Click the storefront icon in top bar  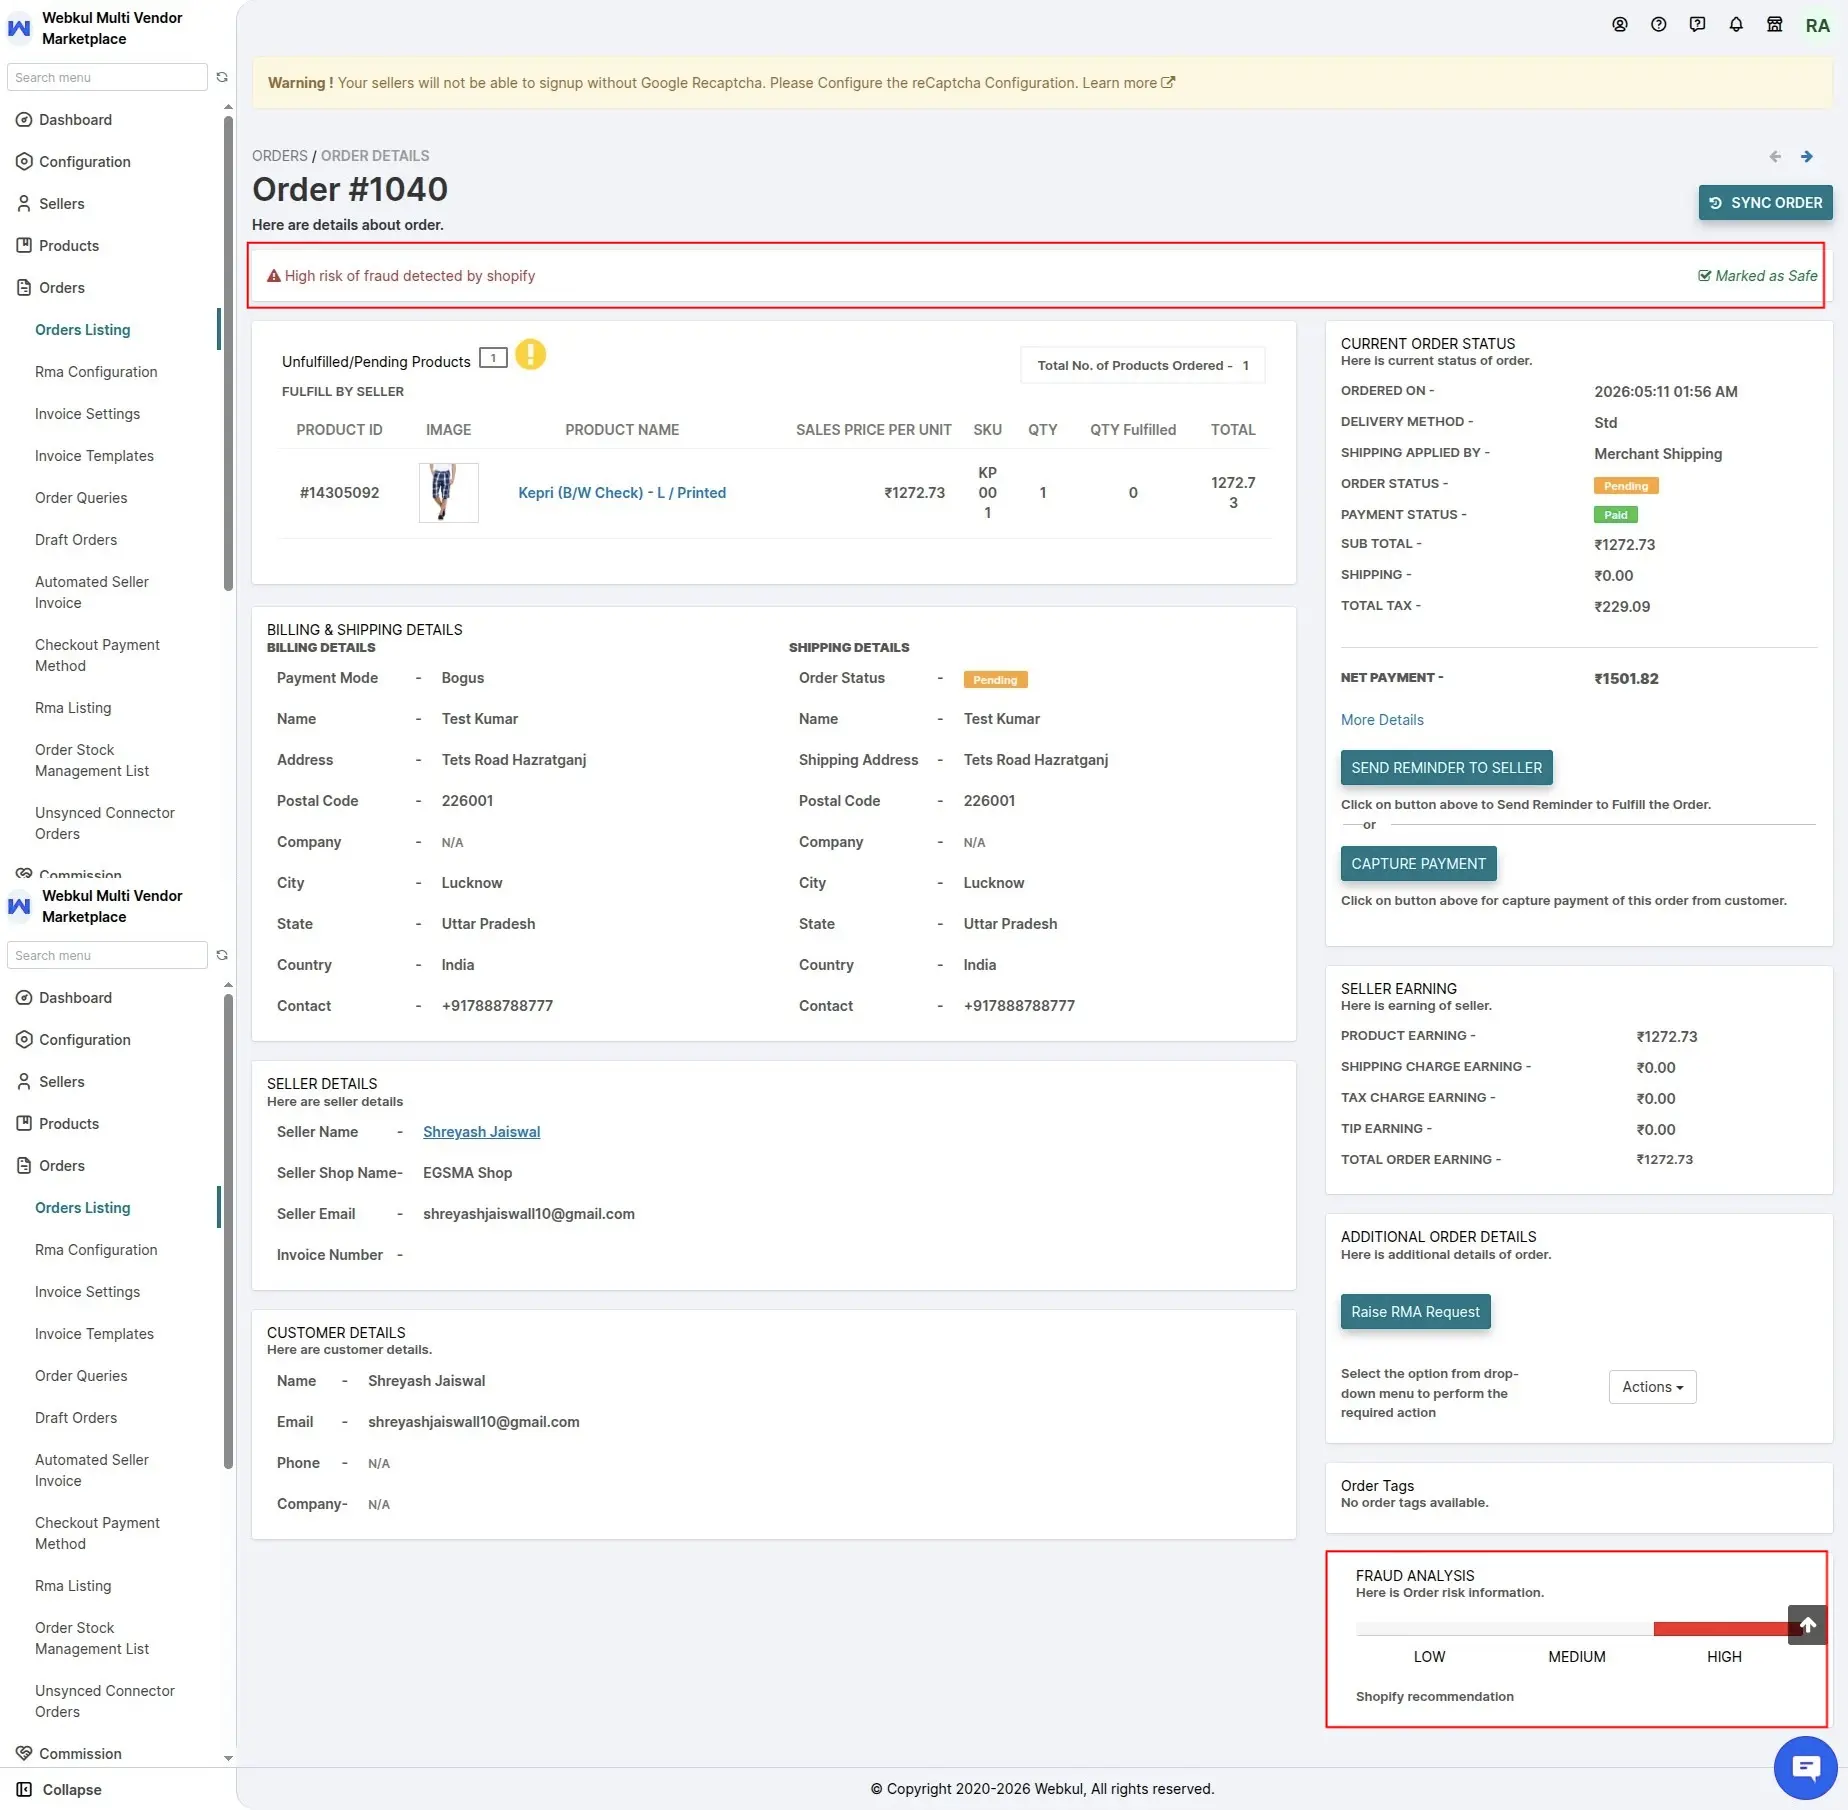(1775, 25)
